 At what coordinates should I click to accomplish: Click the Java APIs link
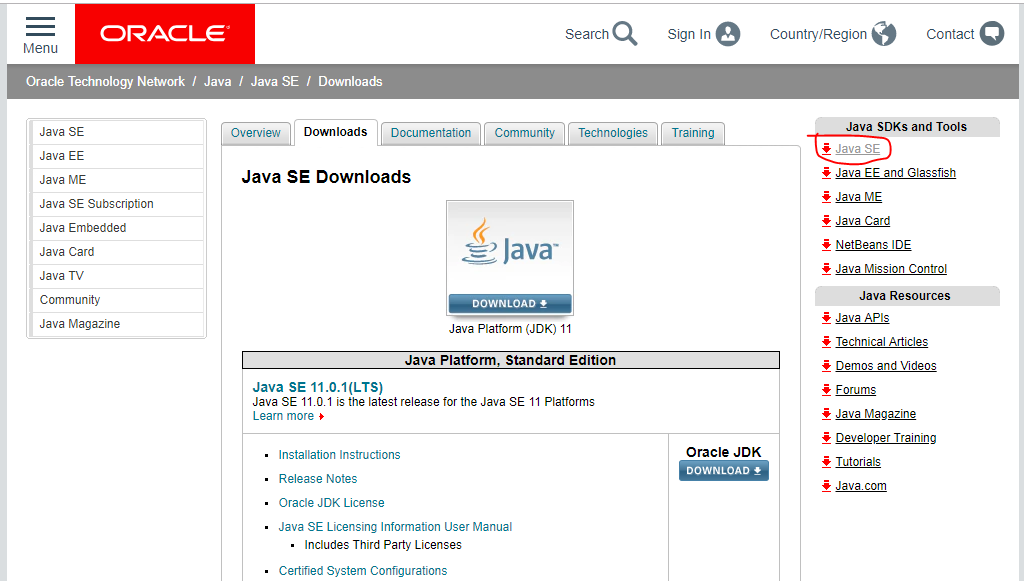[862, 318]
